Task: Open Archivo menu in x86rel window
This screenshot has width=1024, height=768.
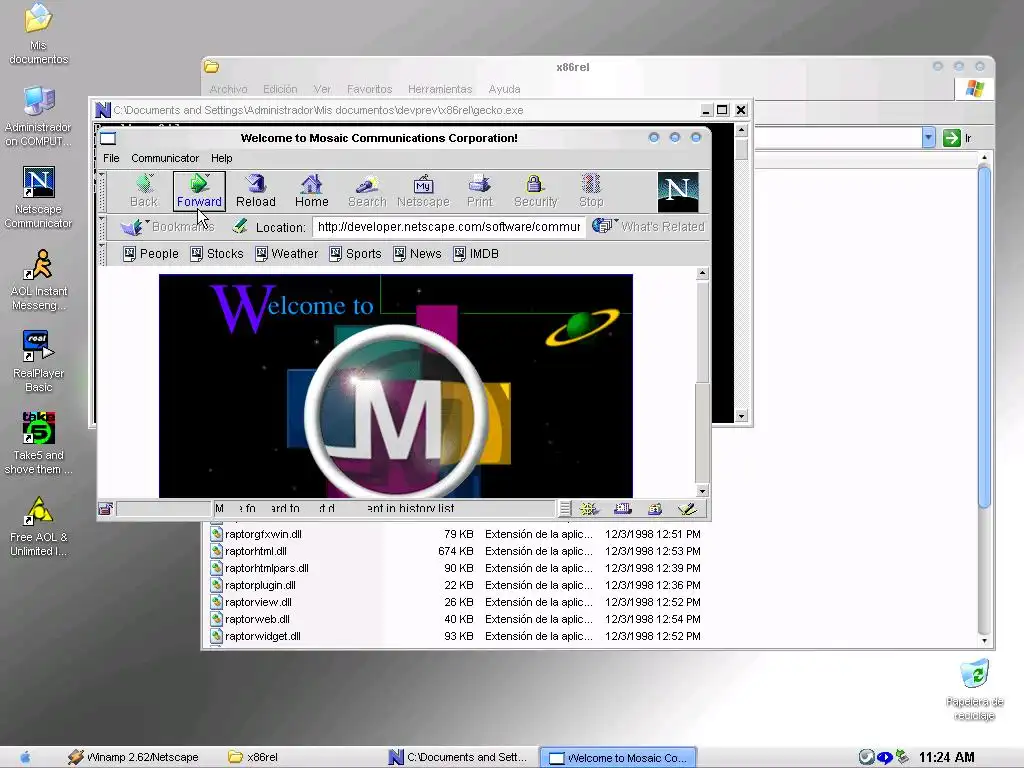Action: [x=229, y=89]
